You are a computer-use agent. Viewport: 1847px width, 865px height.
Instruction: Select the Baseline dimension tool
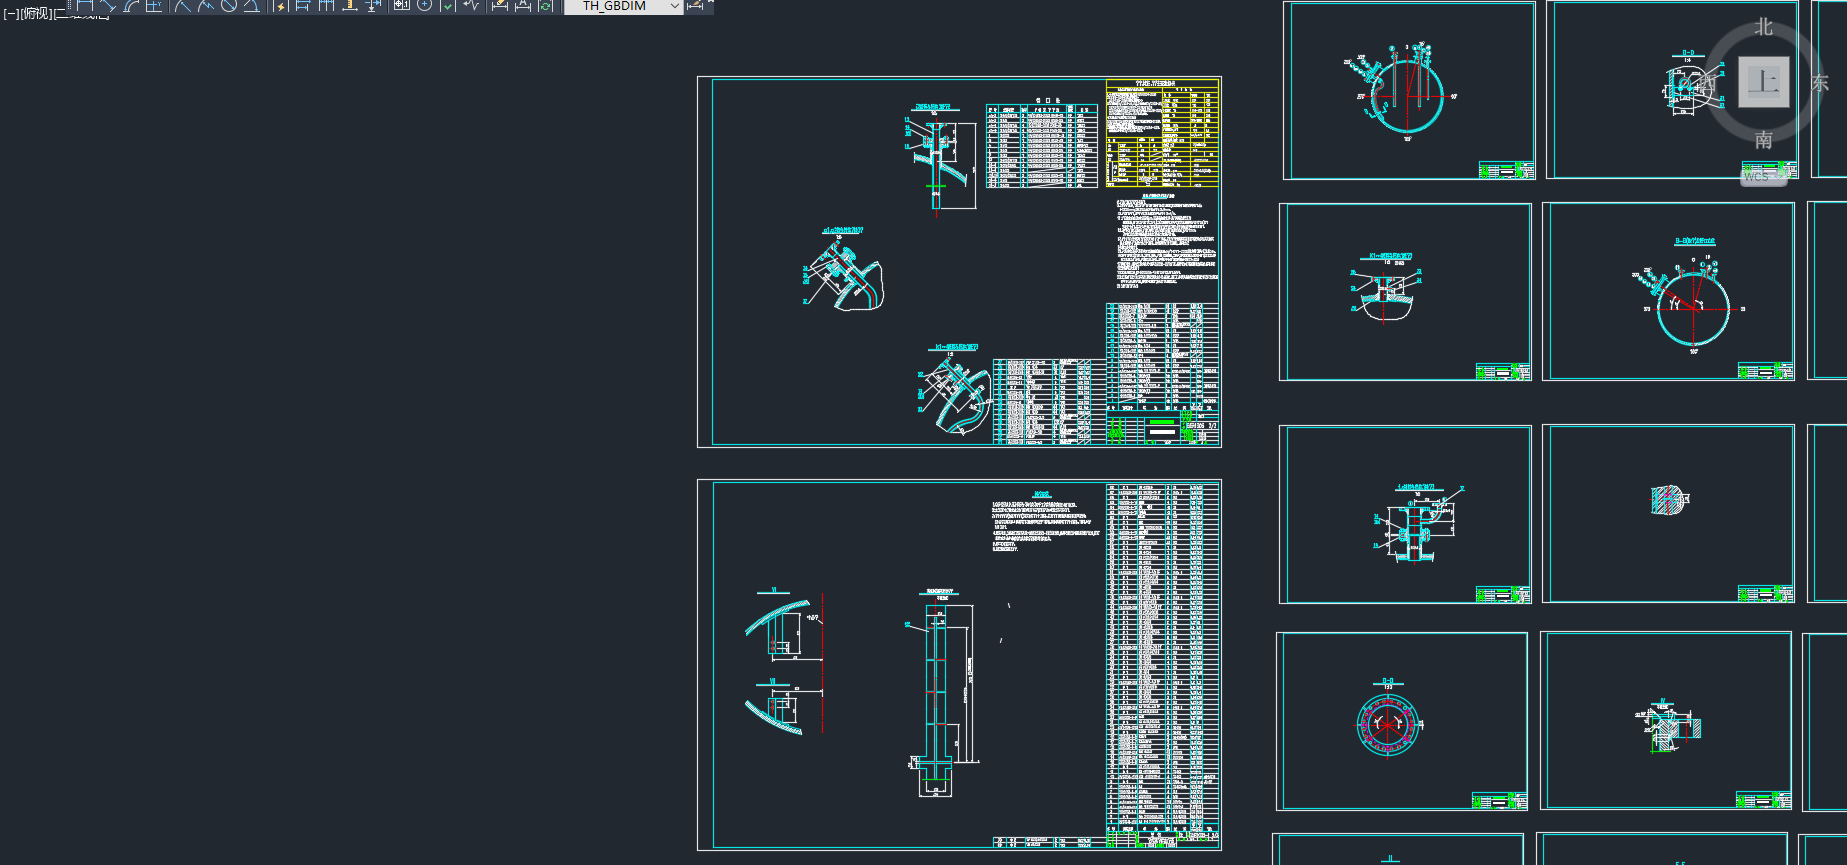pos(303,5)
